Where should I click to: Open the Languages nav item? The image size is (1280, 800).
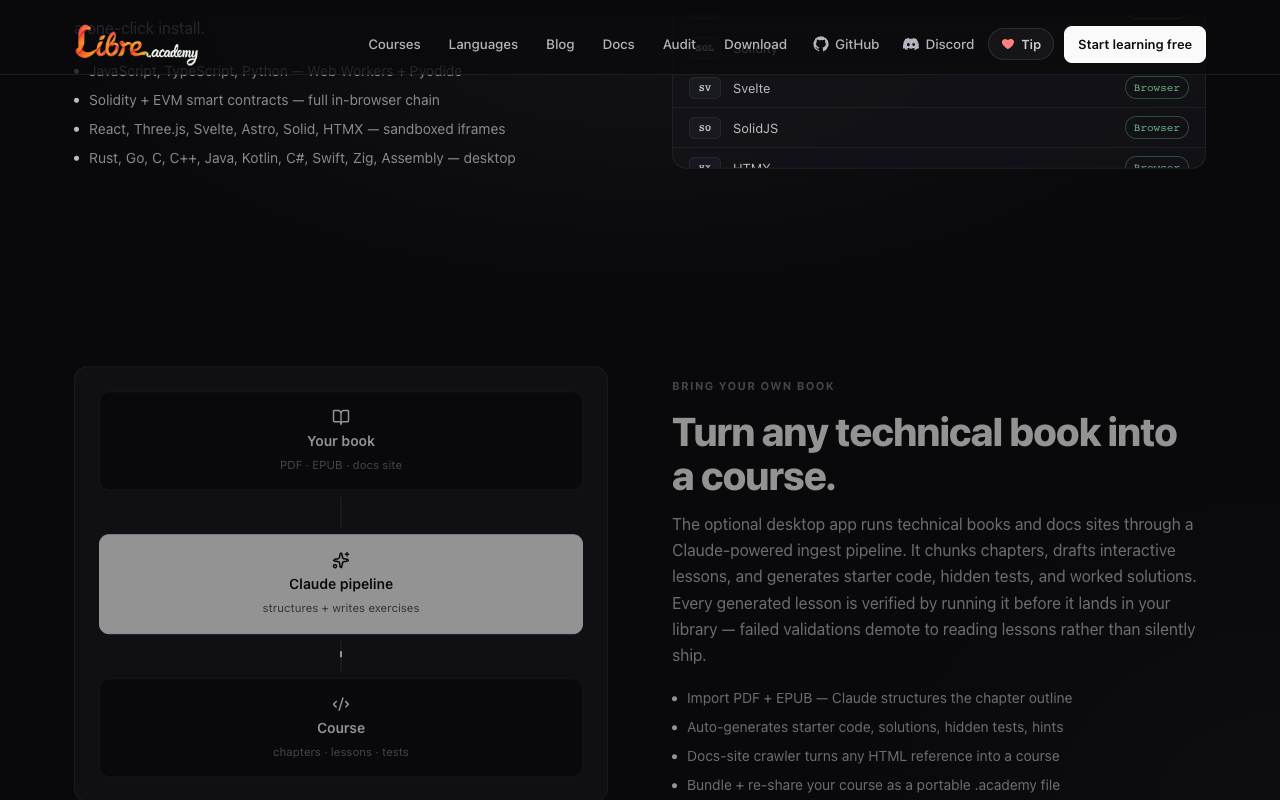[483, 44]
